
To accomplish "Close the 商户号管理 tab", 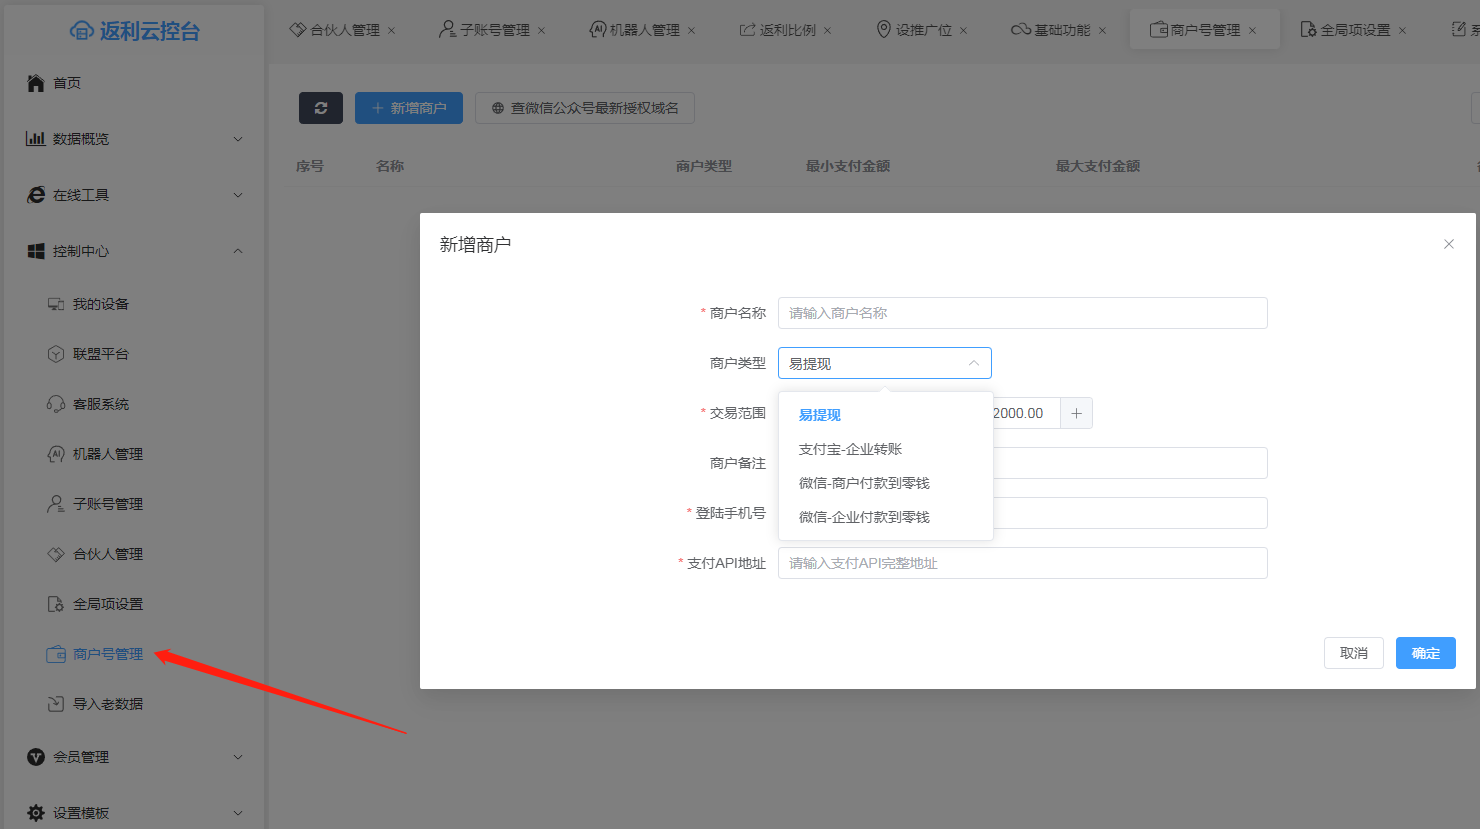I will 1252,30.
